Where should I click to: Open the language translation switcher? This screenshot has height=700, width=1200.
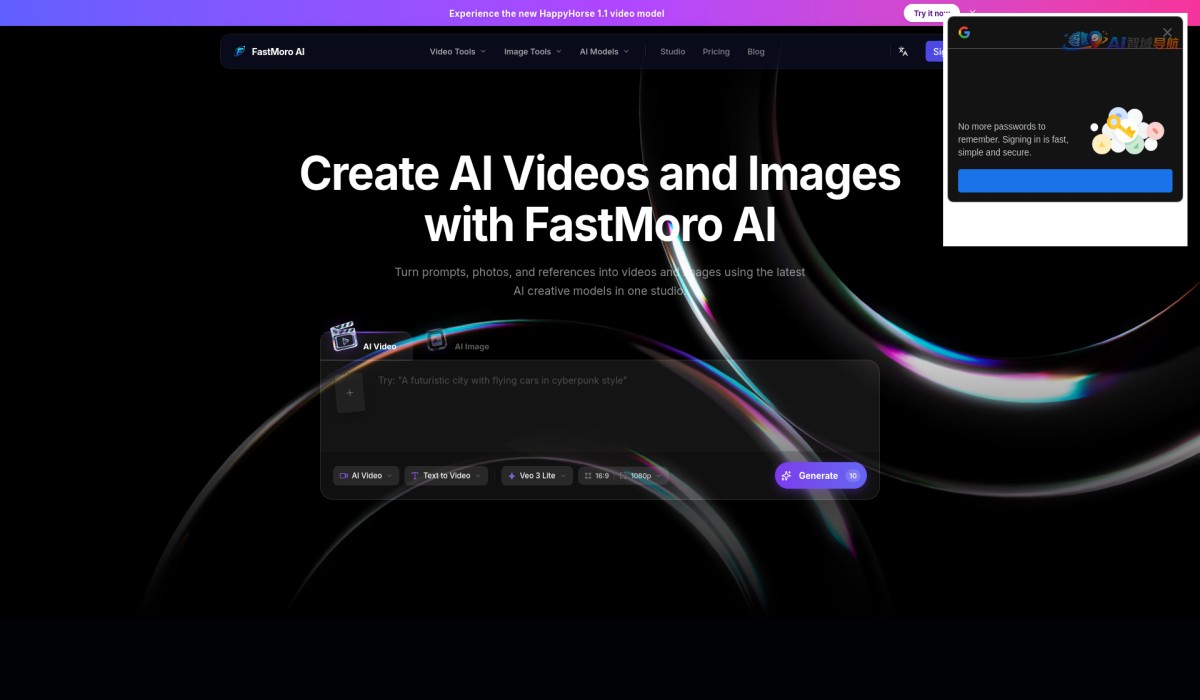coord(903,51)
